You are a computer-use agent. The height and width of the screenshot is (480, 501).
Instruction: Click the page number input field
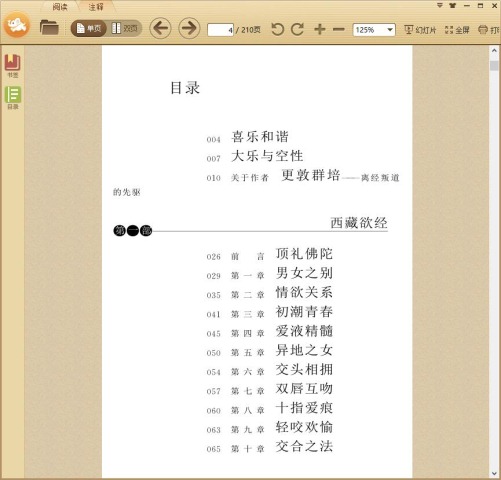pyautogui.click(x=220, y=30)
